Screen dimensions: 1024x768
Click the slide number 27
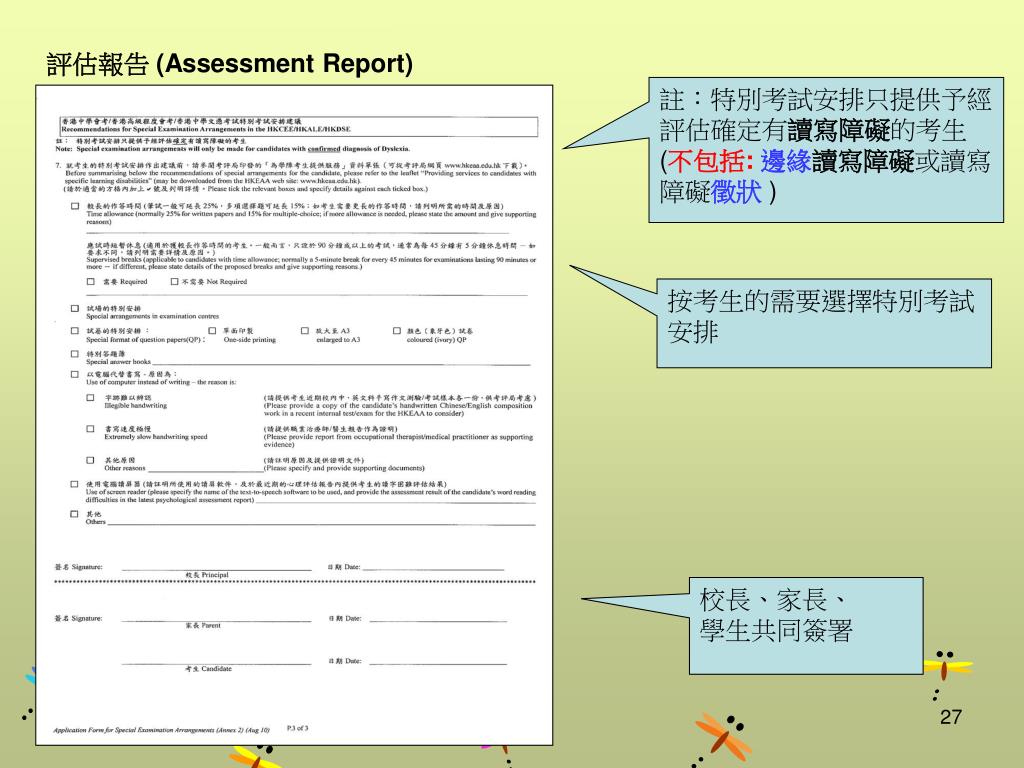[x=951, y=717]
